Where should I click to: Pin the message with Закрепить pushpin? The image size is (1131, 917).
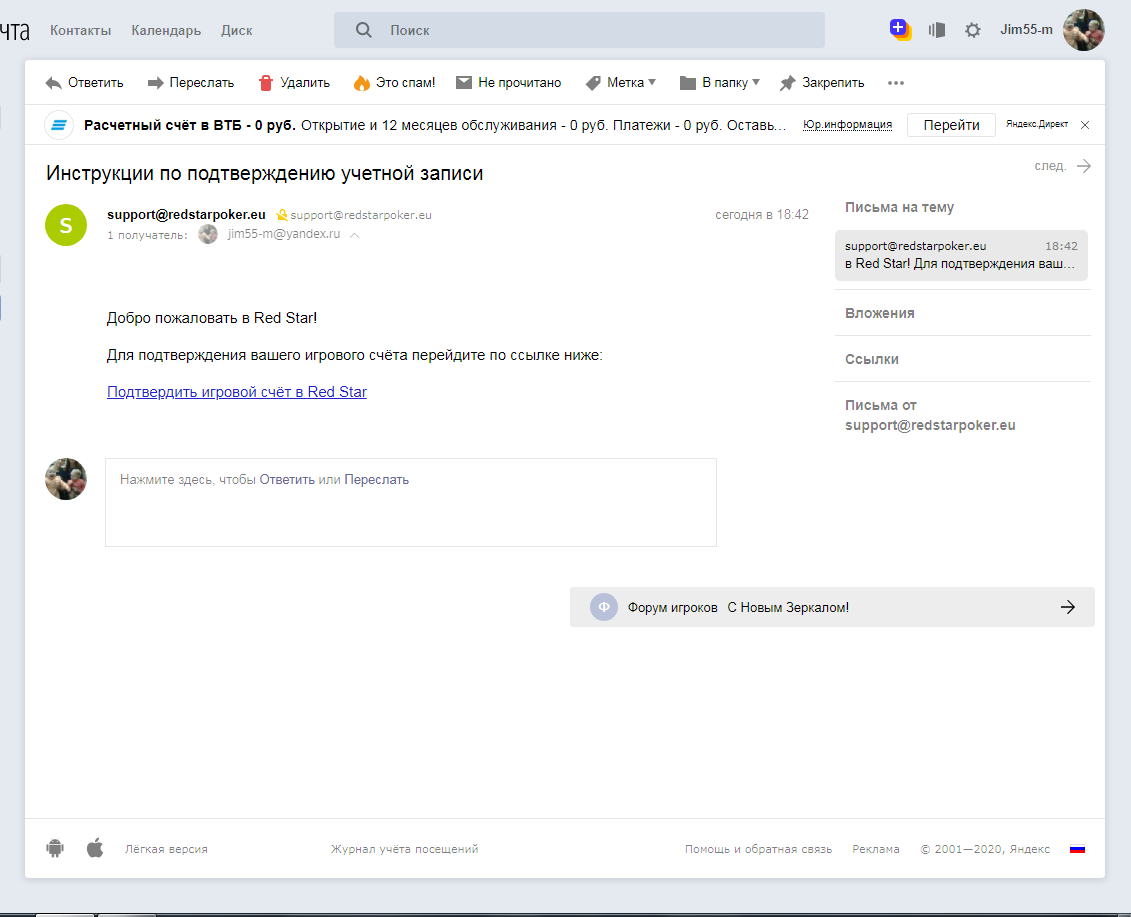[788, 83]
